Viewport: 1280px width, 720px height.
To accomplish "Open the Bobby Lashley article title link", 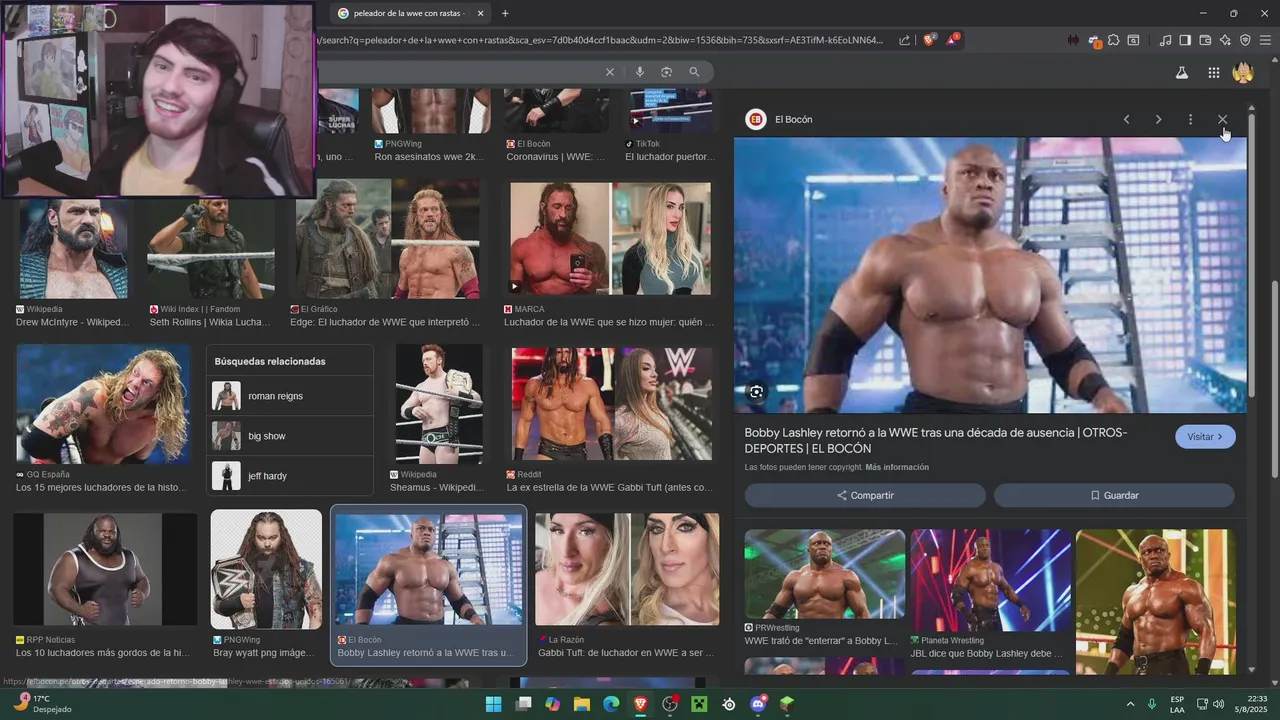I will tap(935, 441).
